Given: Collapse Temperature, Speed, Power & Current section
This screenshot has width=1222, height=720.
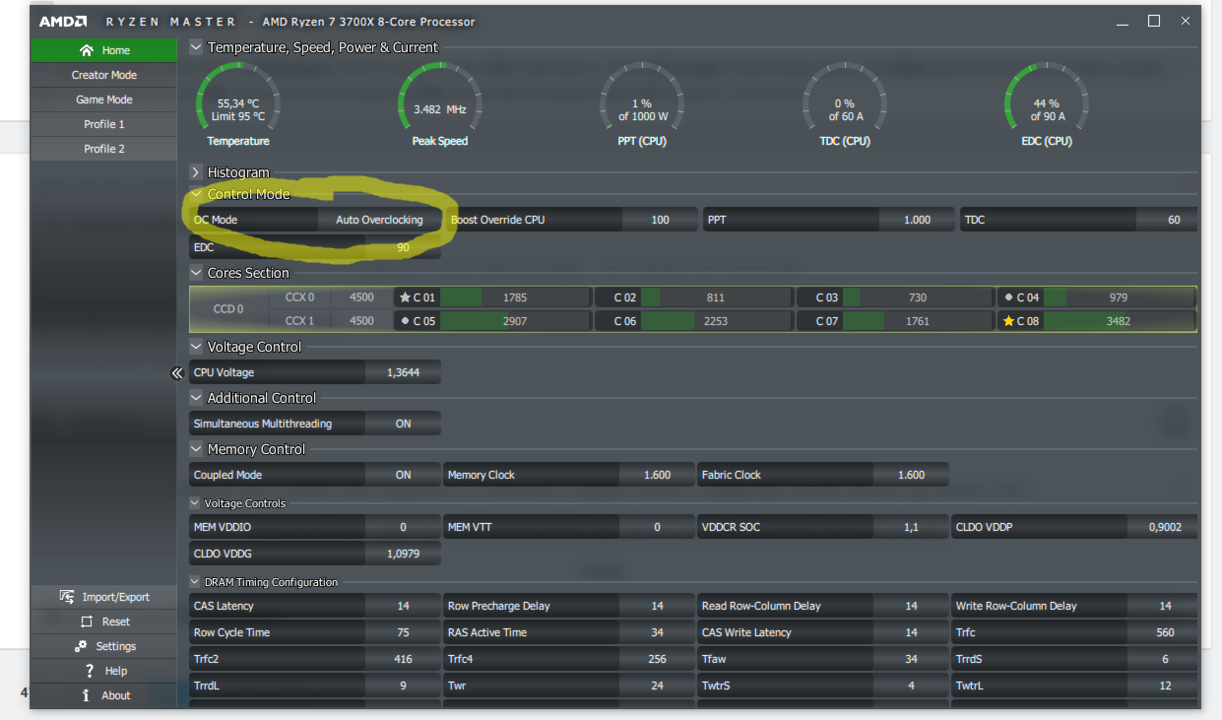Looking at the screenshot, I should click(196, 47).
